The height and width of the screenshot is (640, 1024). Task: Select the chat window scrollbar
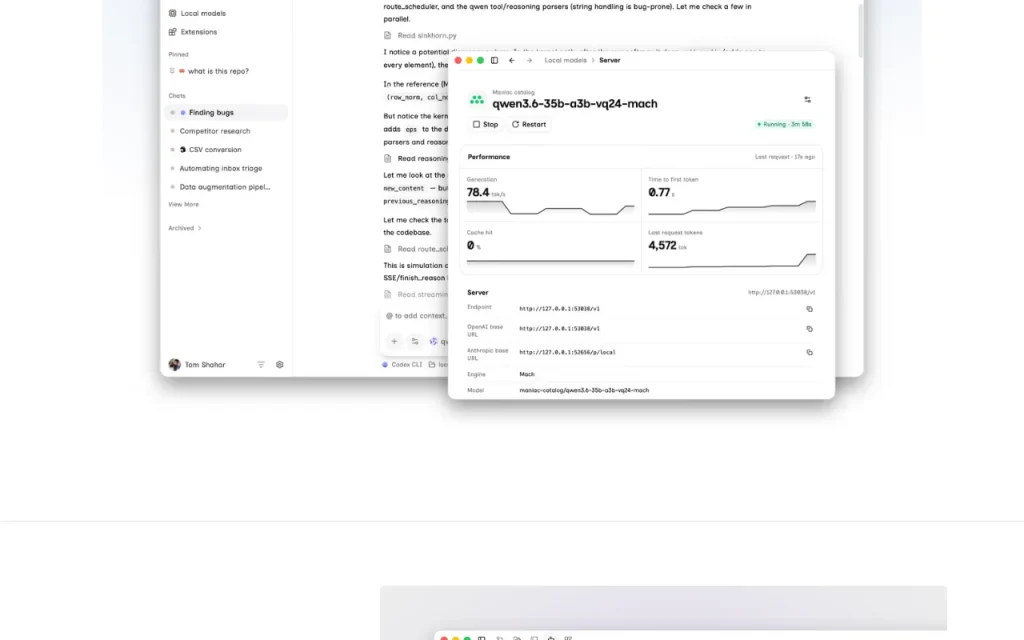click(x=861, y=29)
